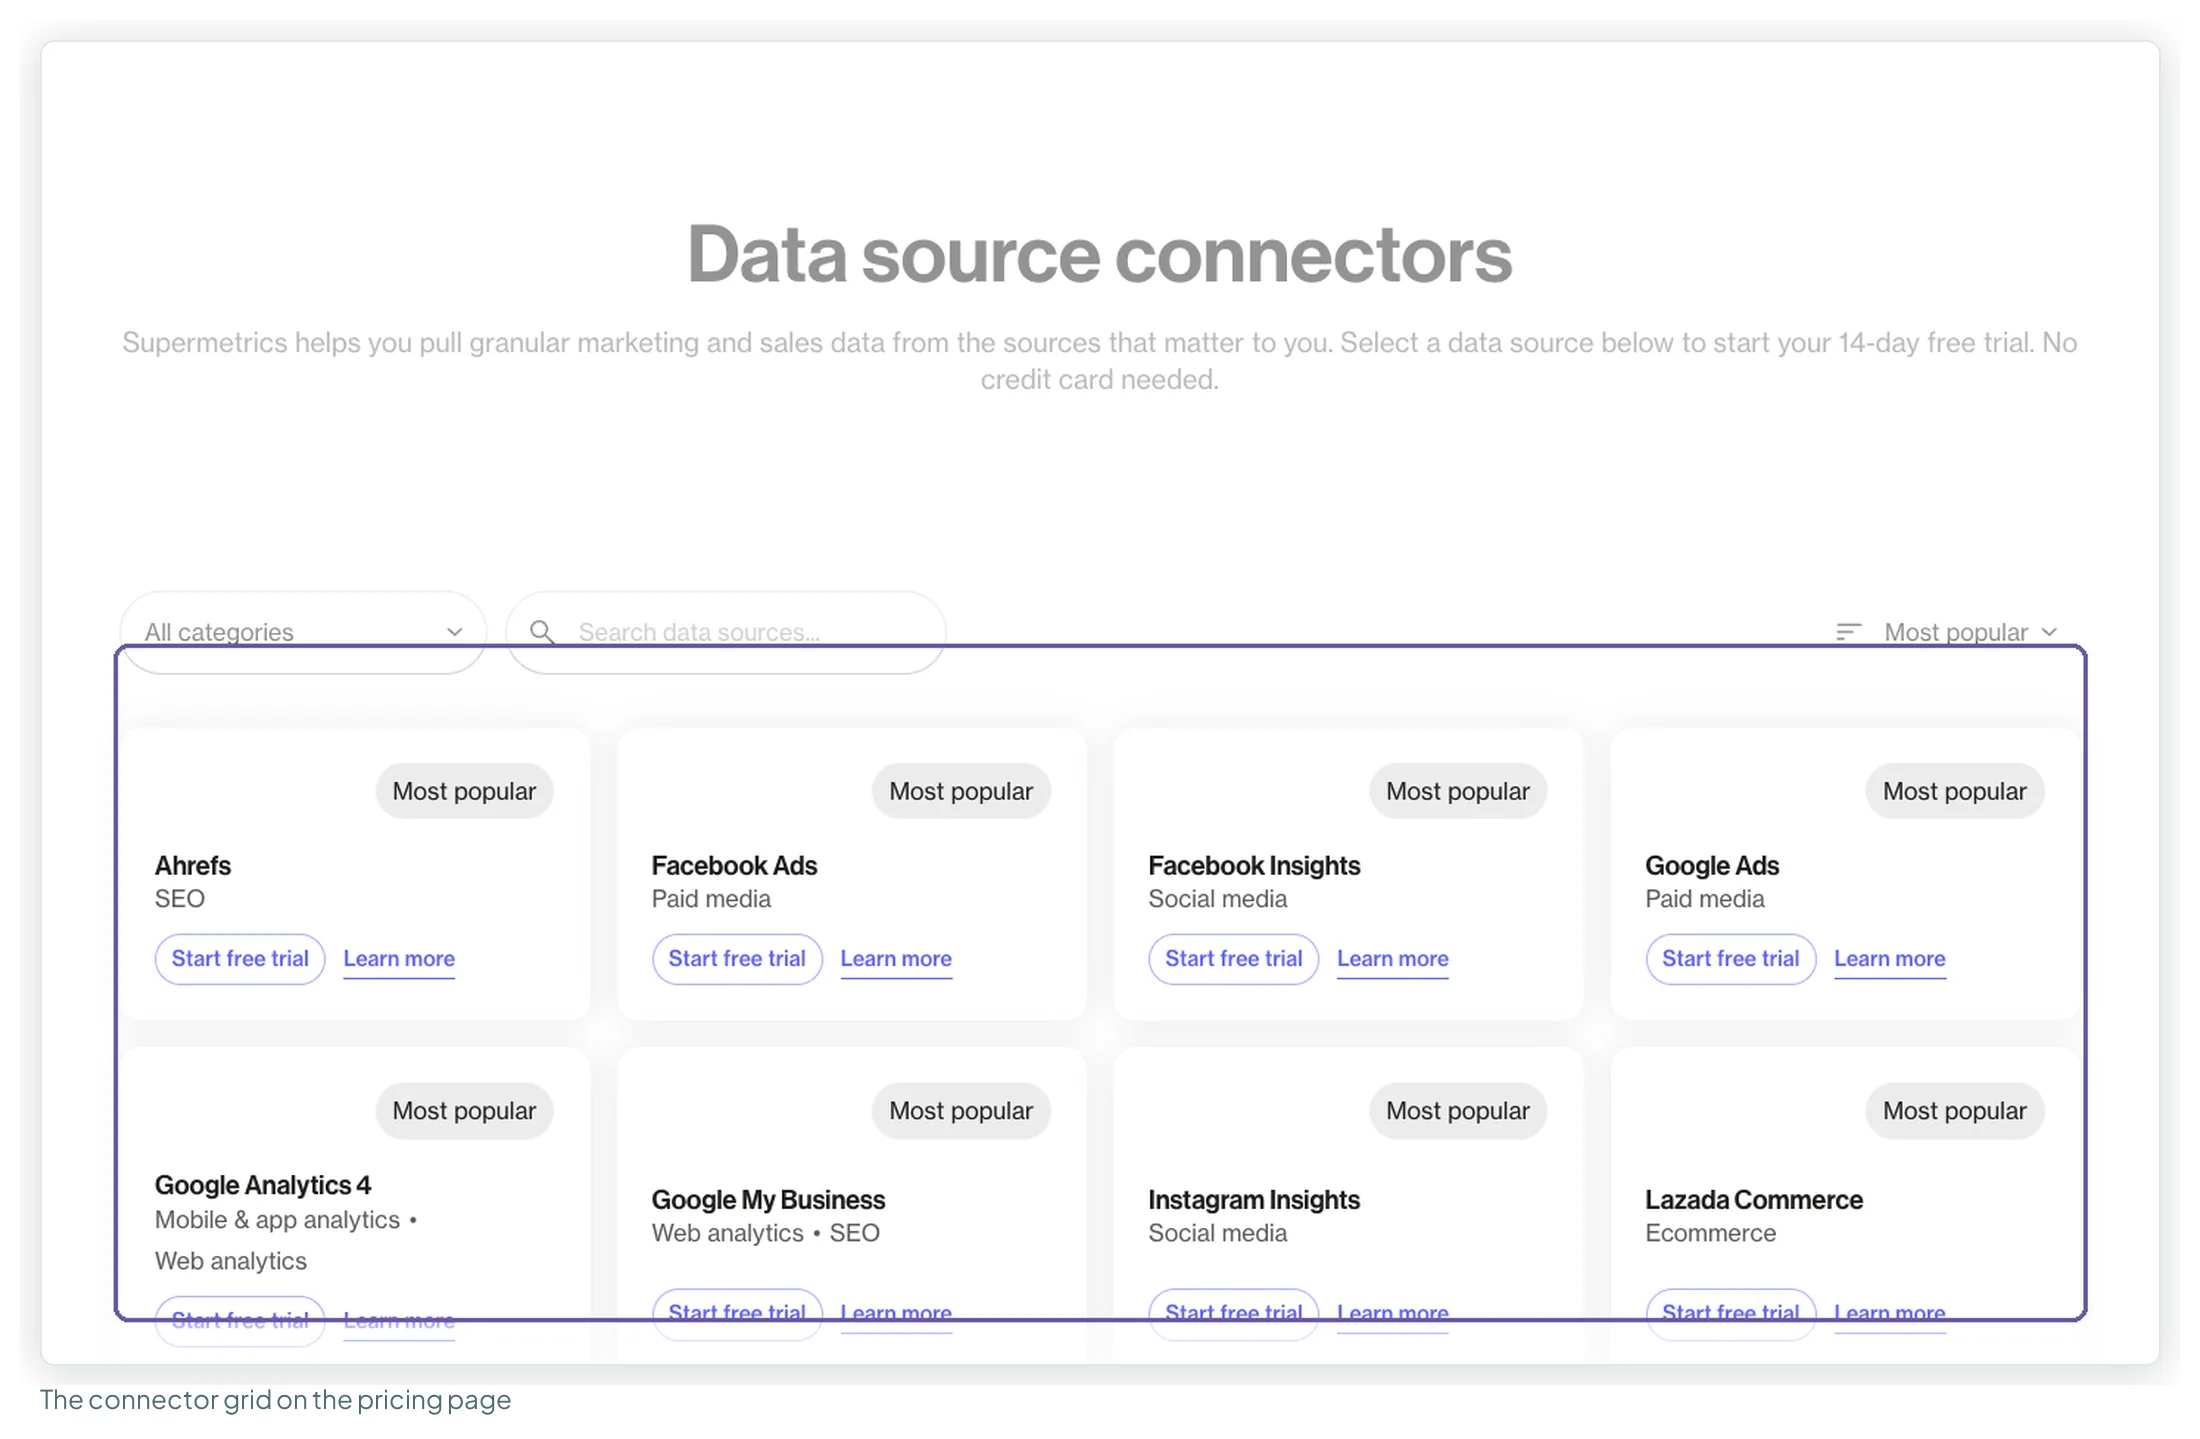2200x1439 pixels.
Task: Open Learn more for Lazada Commerce
Action: (x=1890, y=1314)
